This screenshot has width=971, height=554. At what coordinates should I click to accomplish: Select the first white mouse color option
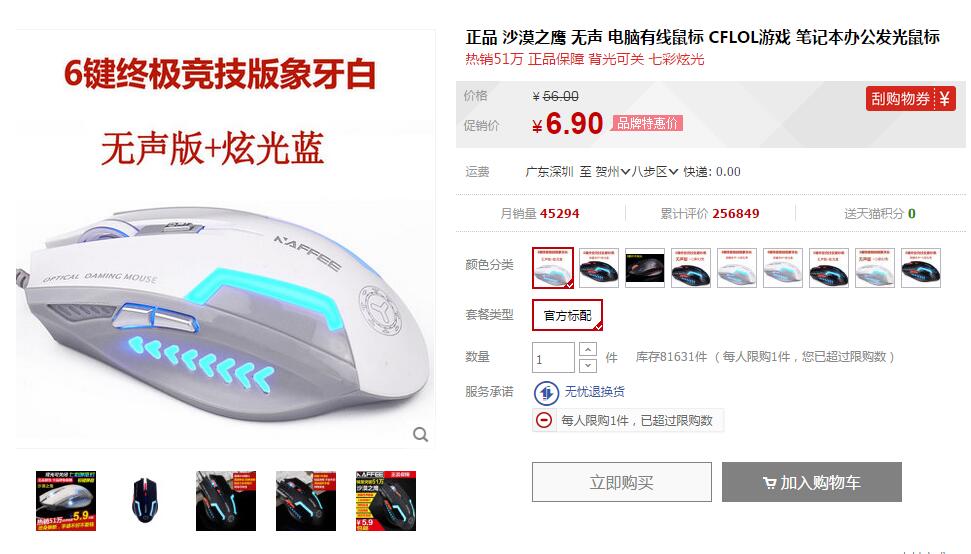click(x=553, y=268)
